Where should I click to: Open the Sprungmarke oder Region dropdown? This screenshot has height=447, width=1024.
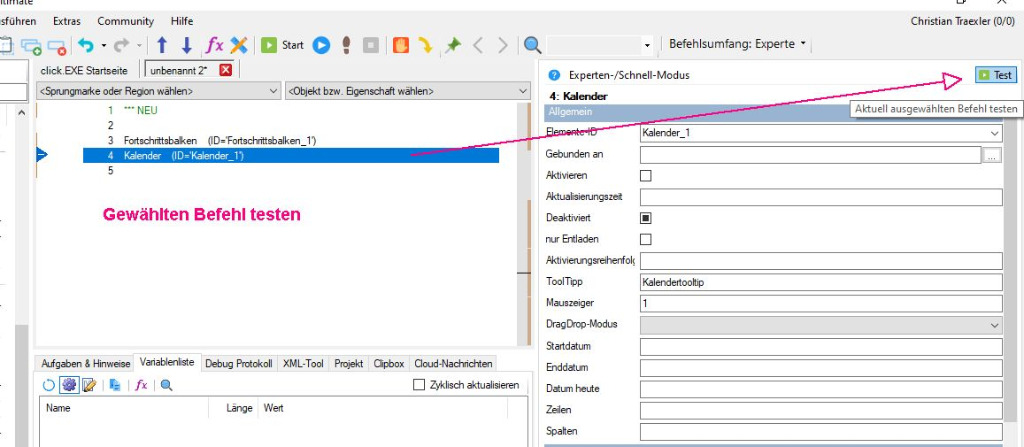pyautogui.click(x=158, y=91)
